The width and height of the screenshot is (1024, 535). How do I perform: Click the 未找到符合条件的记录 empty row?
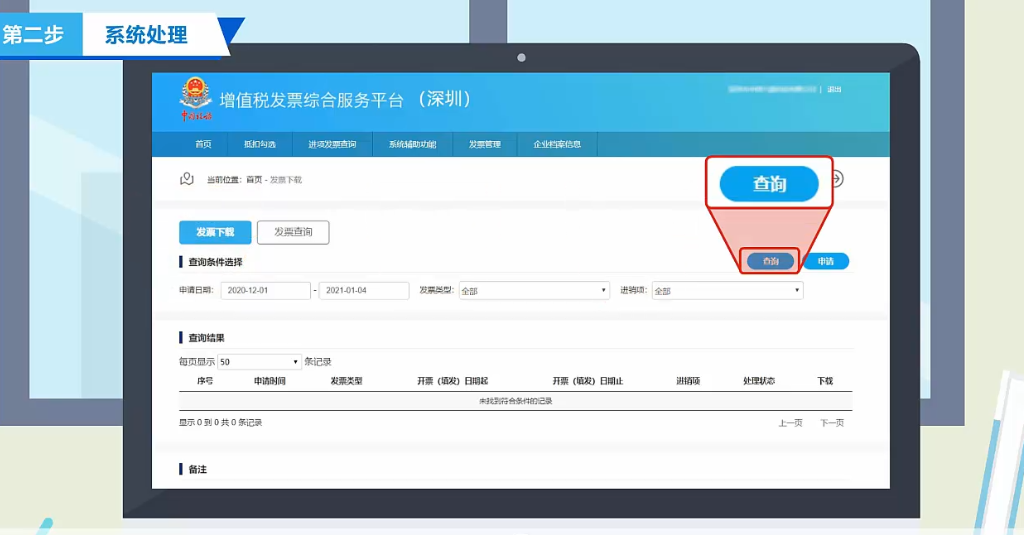click(x=516, y=401)
